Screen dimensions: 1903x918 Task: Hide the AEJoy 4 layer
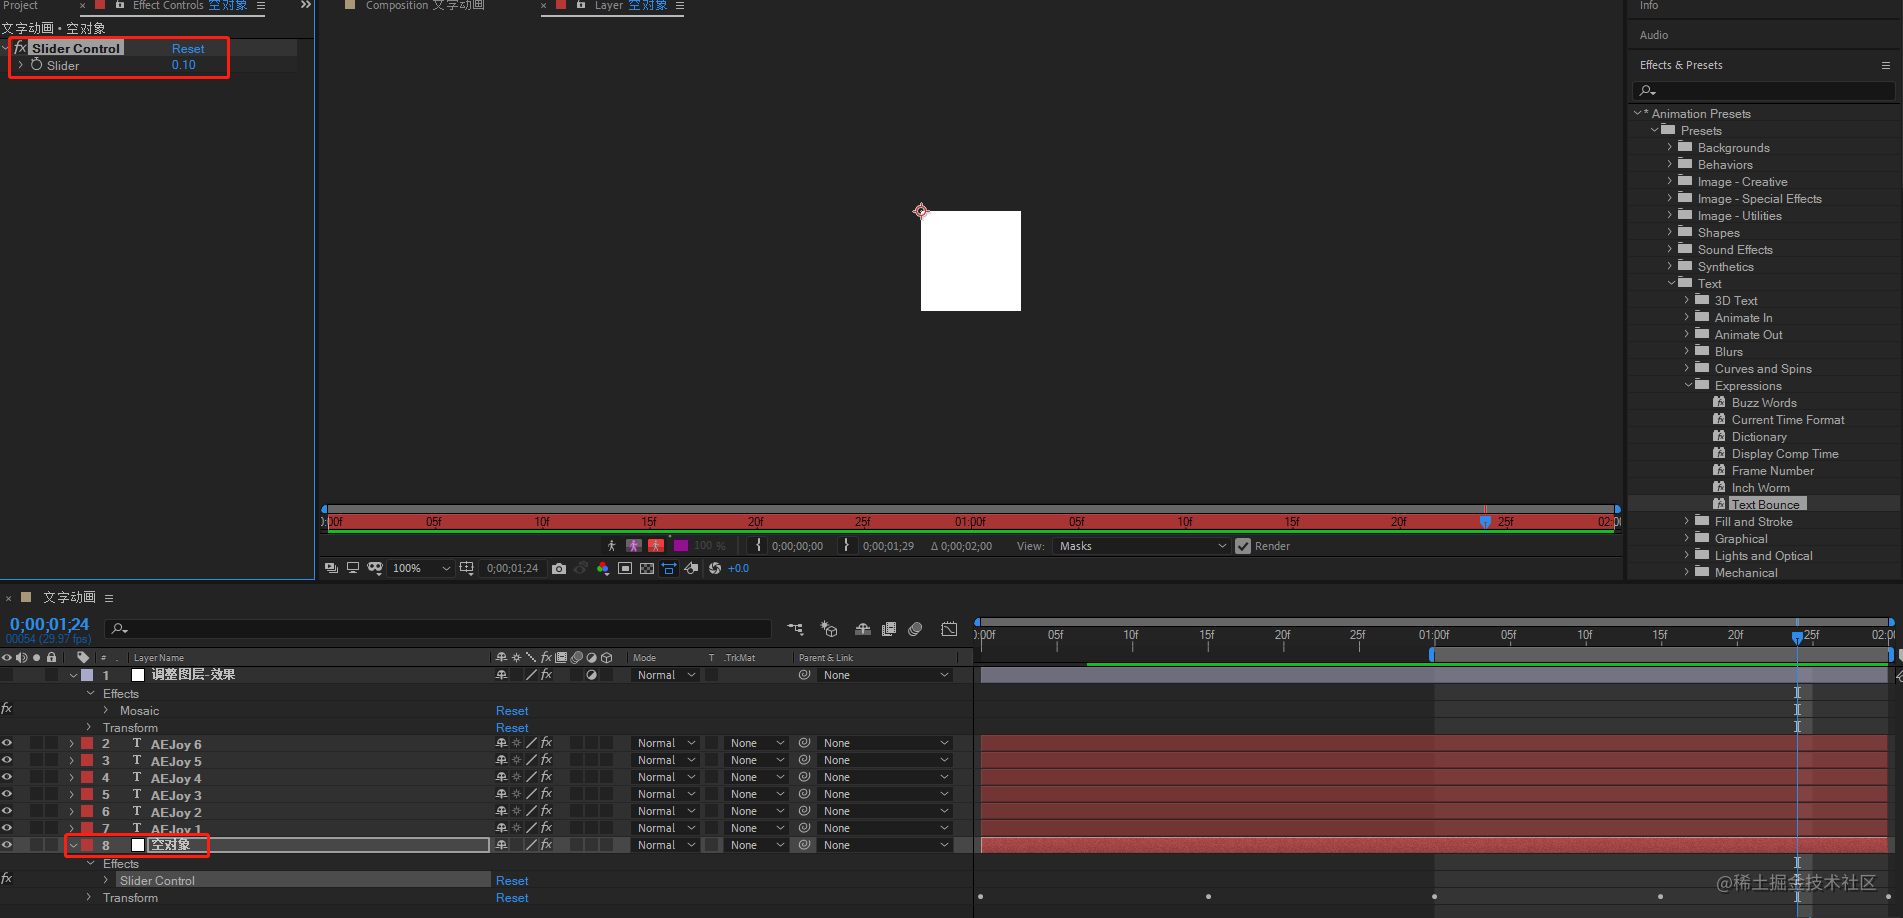coord(7,777)
